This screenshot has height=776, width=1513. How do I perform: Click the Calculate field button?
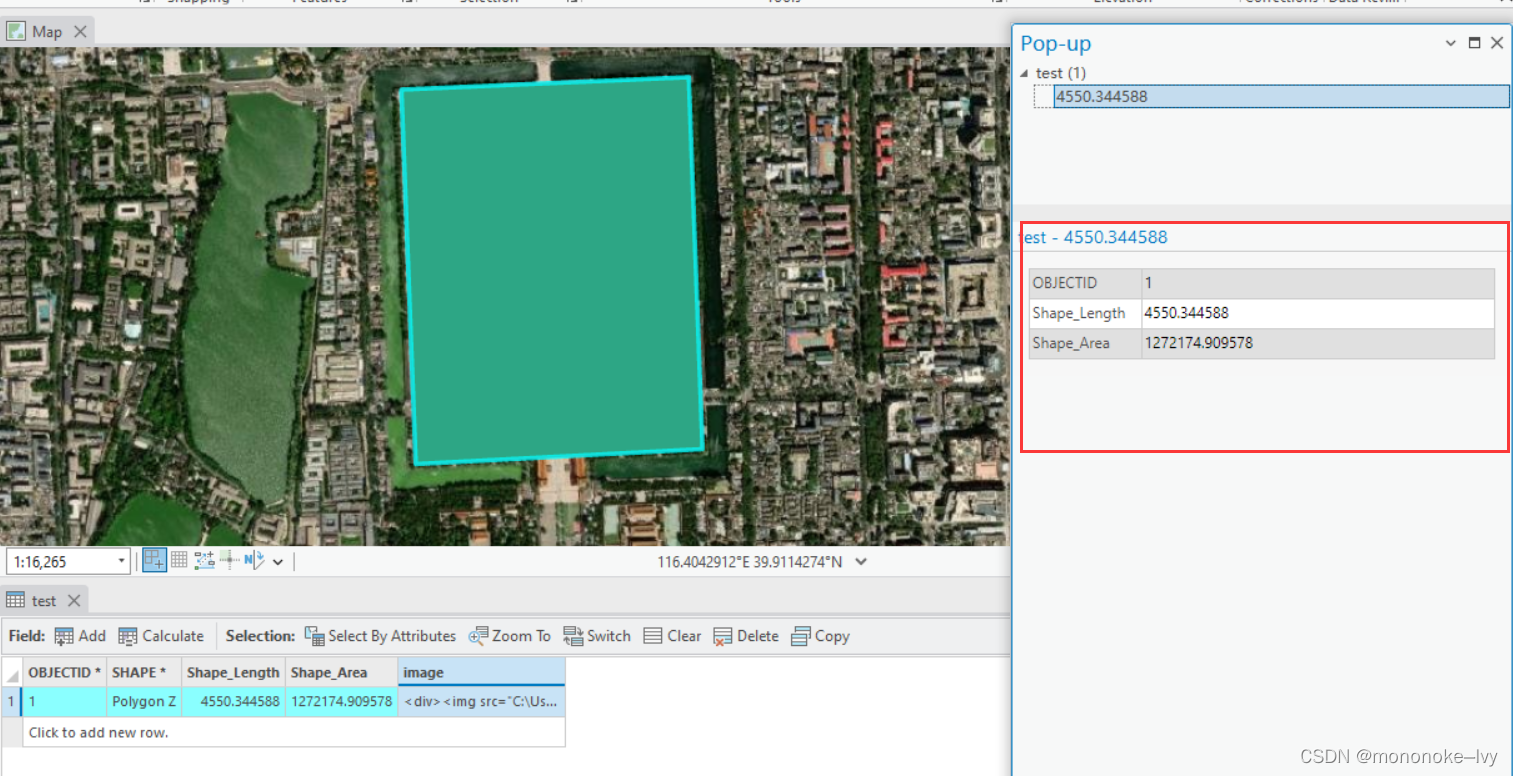(161, 636)
